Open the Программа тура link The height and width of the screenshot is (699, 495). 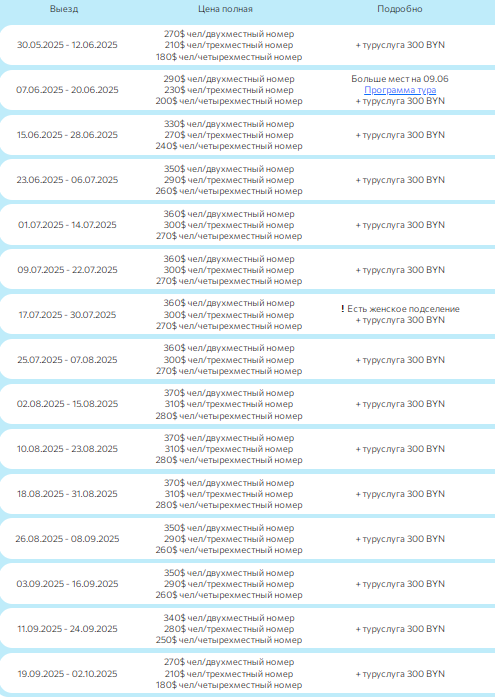[x=400, y=90]
